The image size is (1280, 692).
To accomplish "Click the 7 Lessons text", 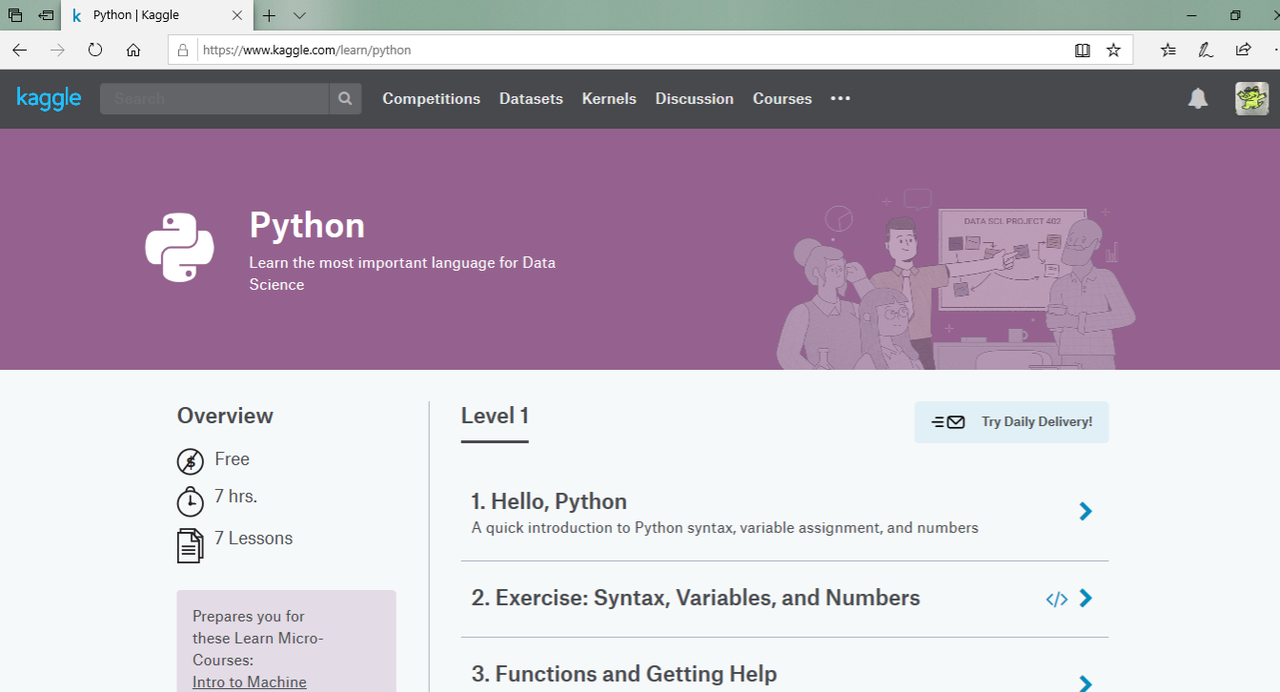I will (254, 538).
